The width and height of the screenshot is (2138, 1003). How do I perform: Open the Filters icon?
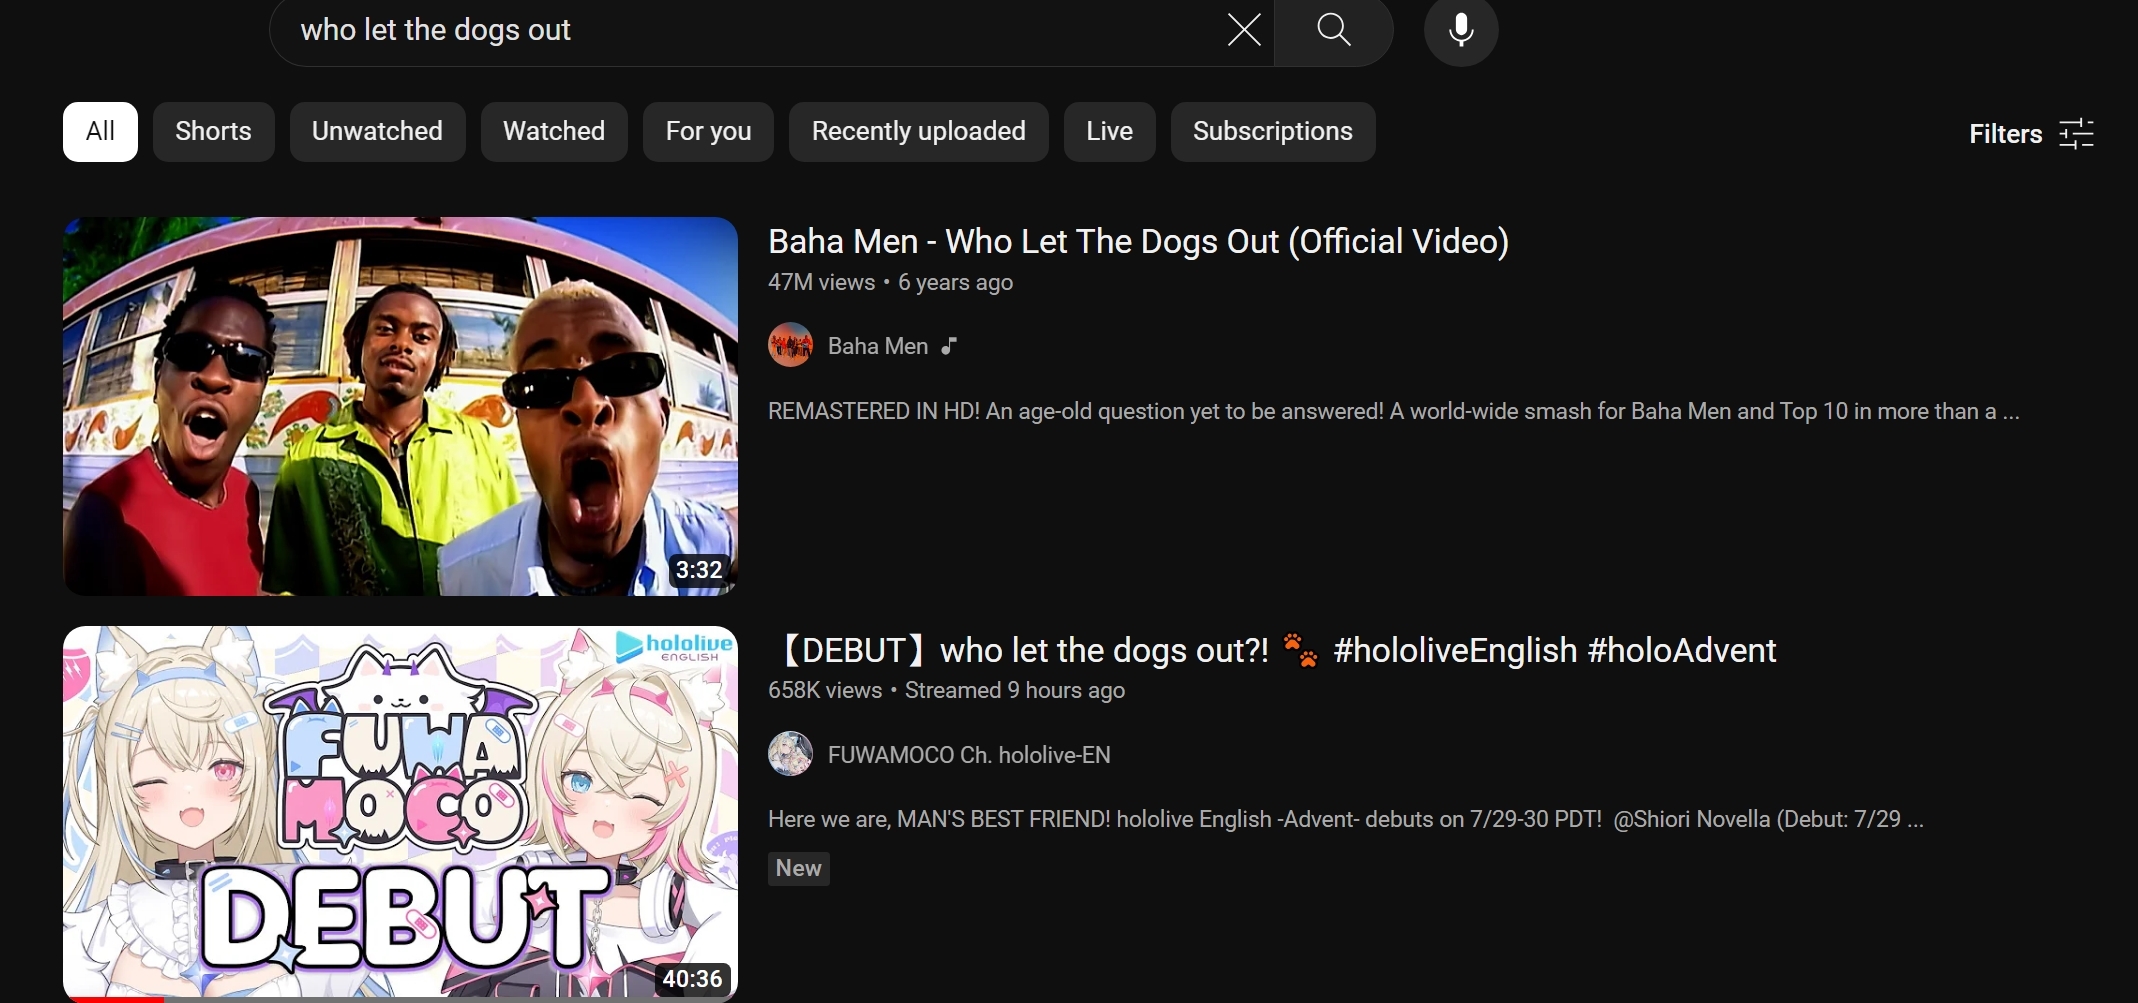(2077, 133)
